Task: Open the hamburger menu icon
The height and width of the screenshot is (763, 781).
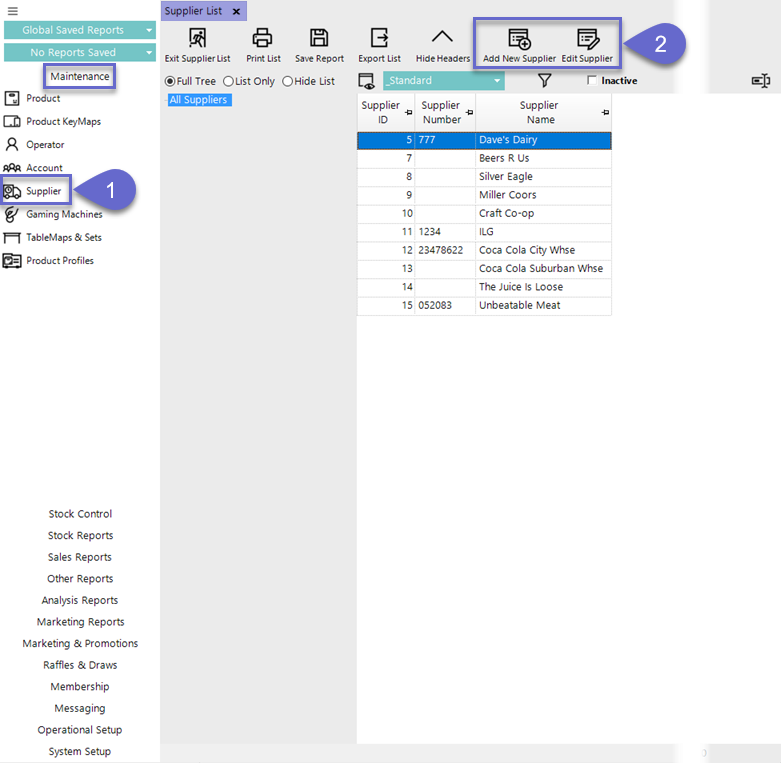Action: (x=13, y=11)
